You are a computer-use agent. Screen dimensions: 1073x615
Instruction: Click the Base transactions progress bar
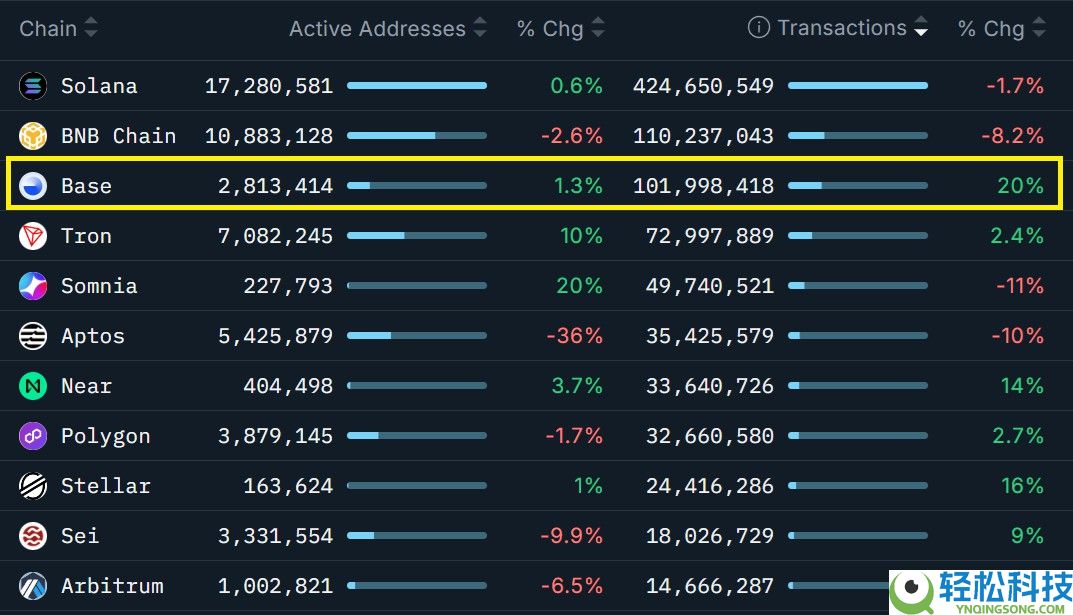(x=858, y=186)
